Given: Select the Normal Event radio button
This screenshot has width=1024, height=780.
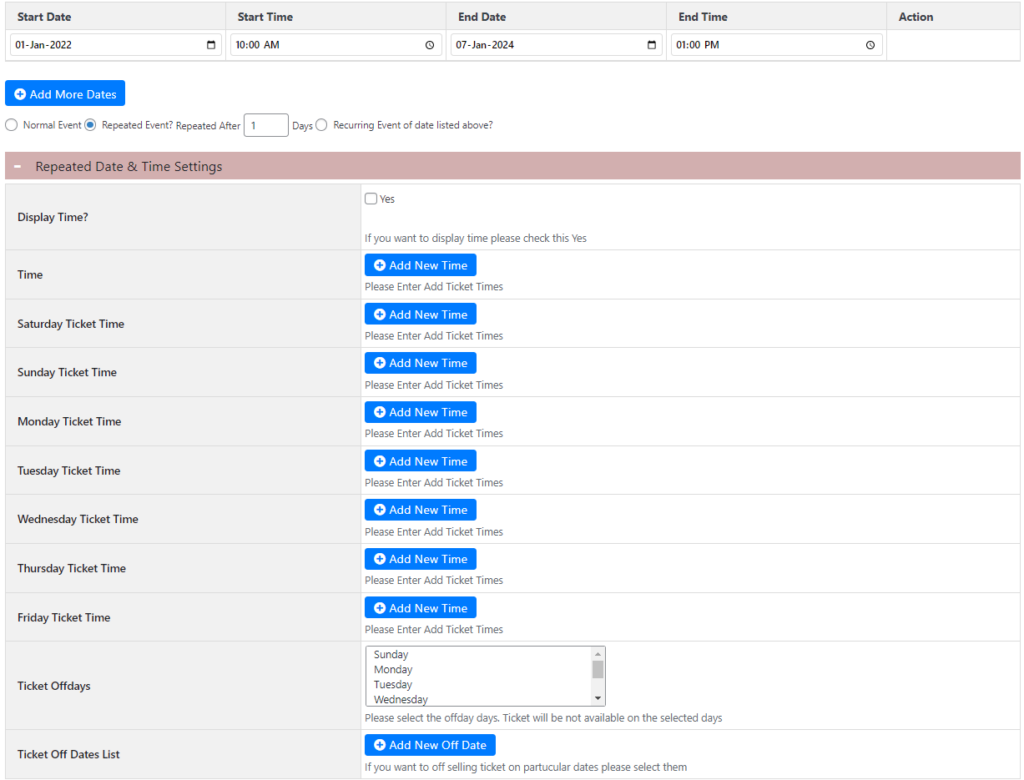Looking at the screenshot, I should (11, 125).
